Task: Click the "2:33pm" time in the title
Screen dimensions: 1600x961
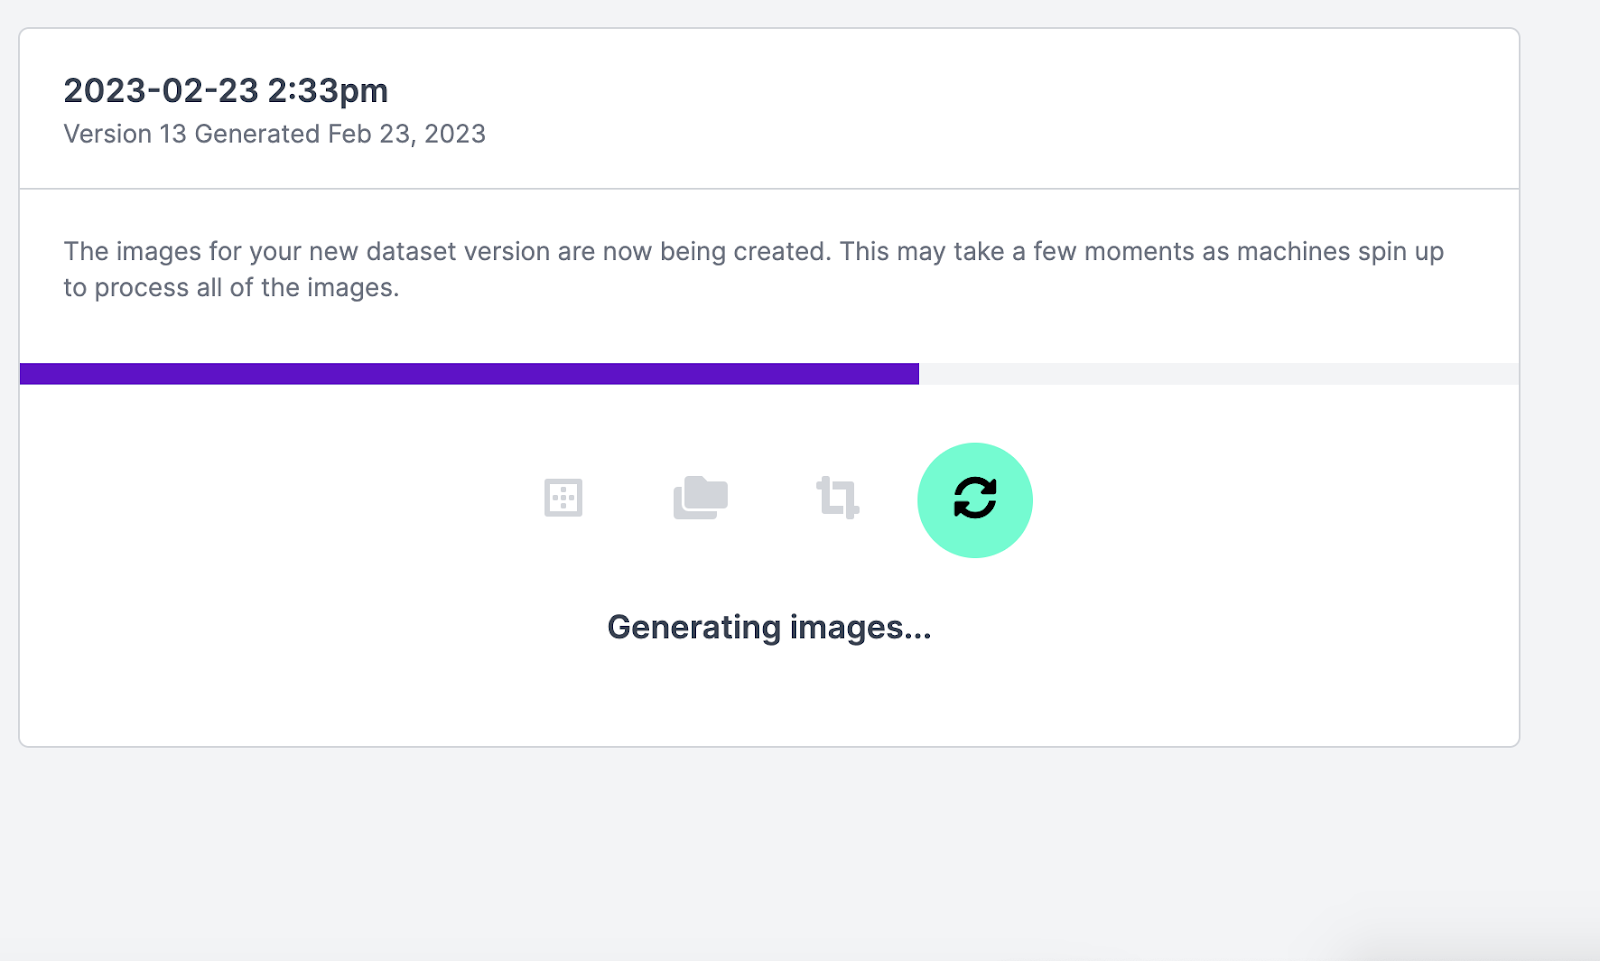Action: point(328,91)
